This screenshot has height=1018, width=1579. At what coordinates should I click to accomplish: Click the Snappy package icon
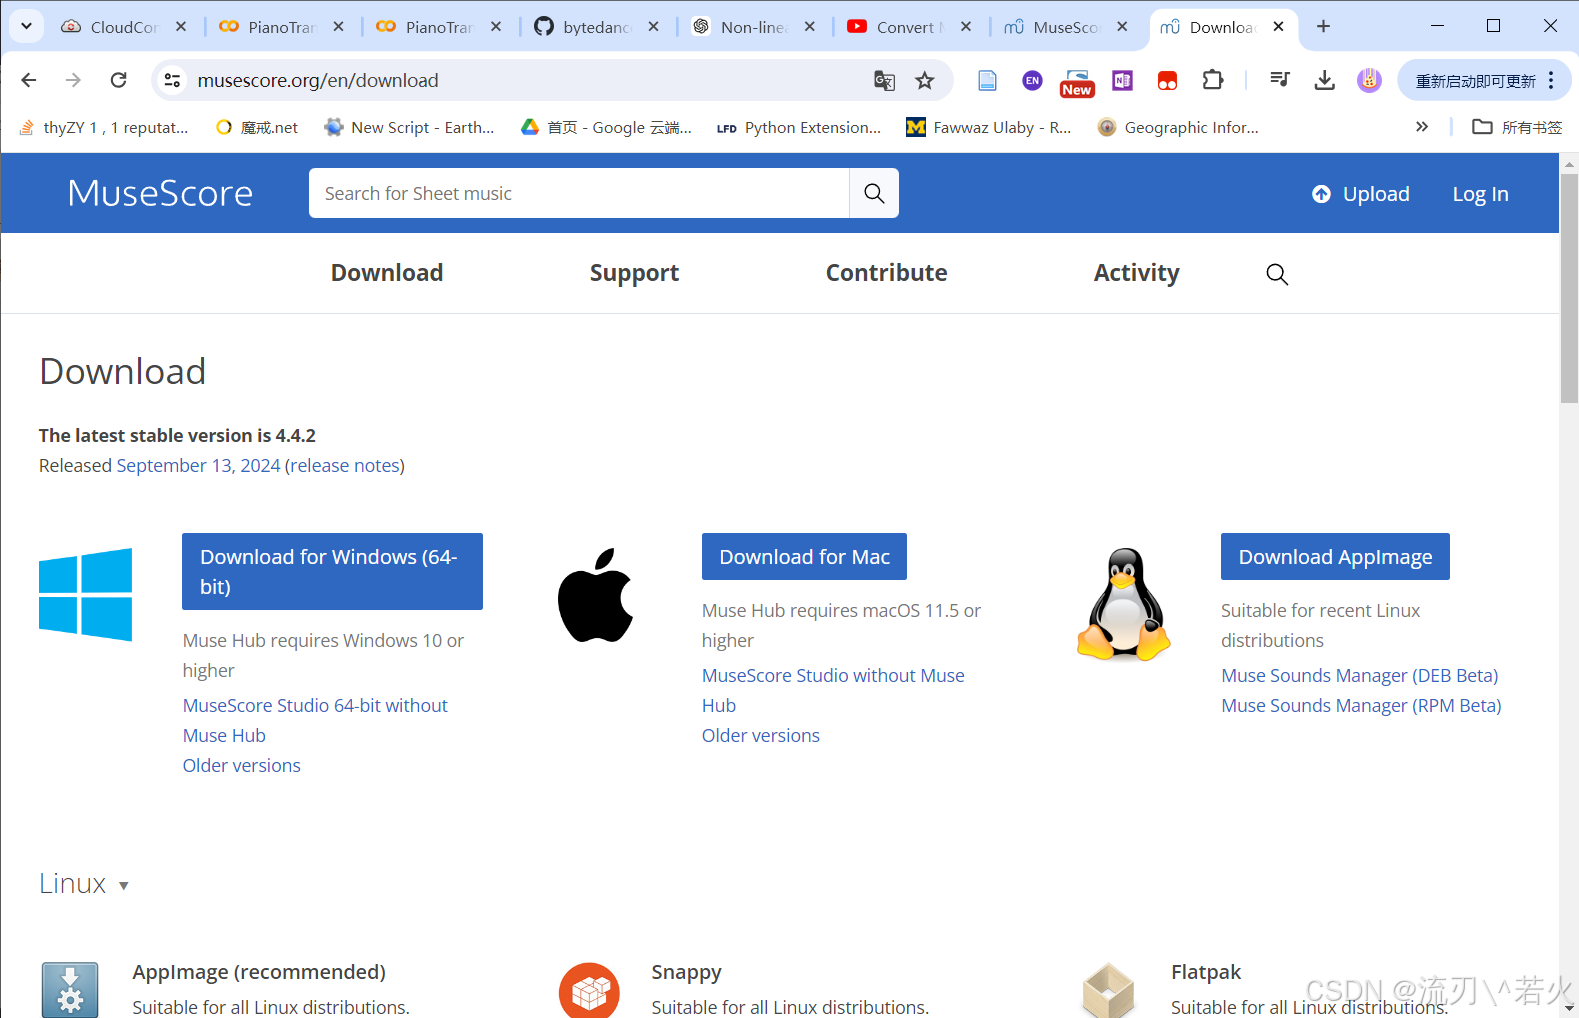589,990
